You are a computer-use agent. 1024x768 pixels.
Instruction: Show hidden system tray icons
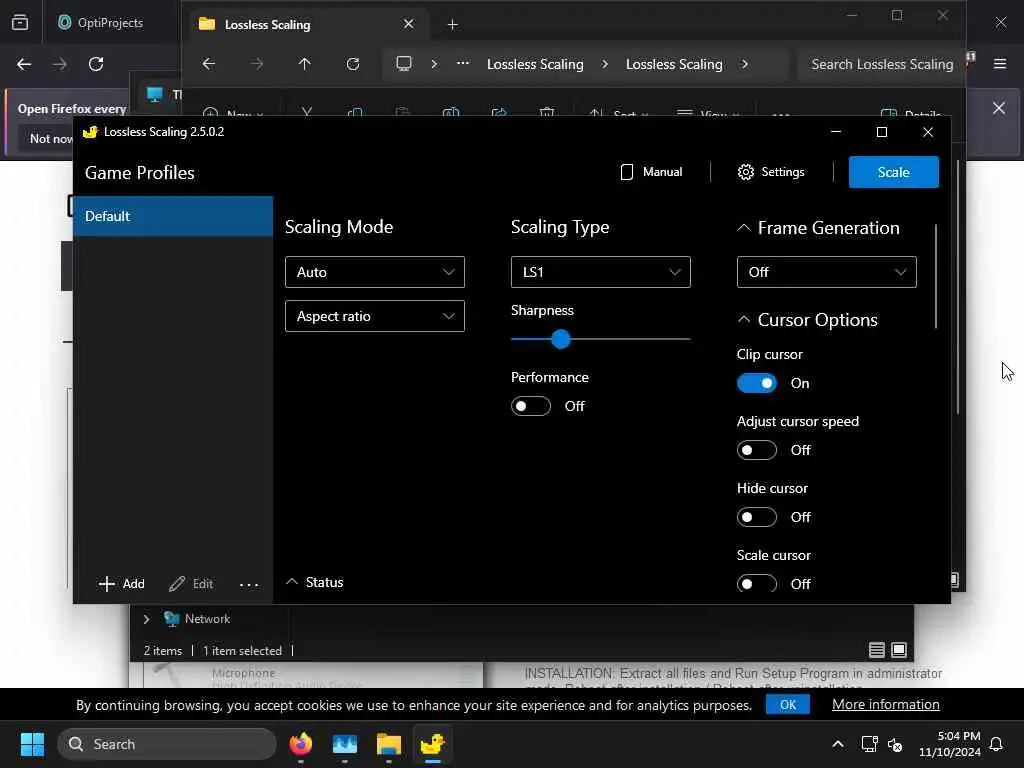tap(838, 744)
